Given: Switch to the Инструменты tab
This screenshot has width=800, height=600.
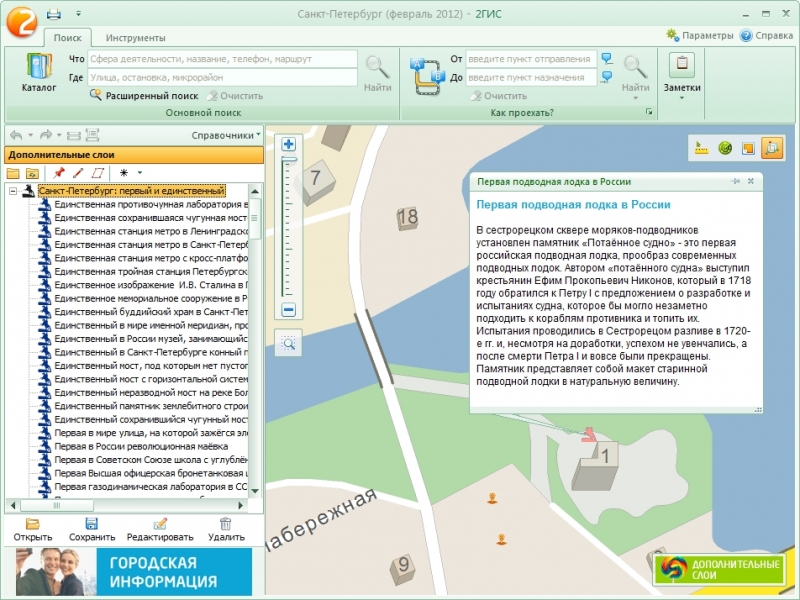Looking at the screenshot, I should pos(135,38).
